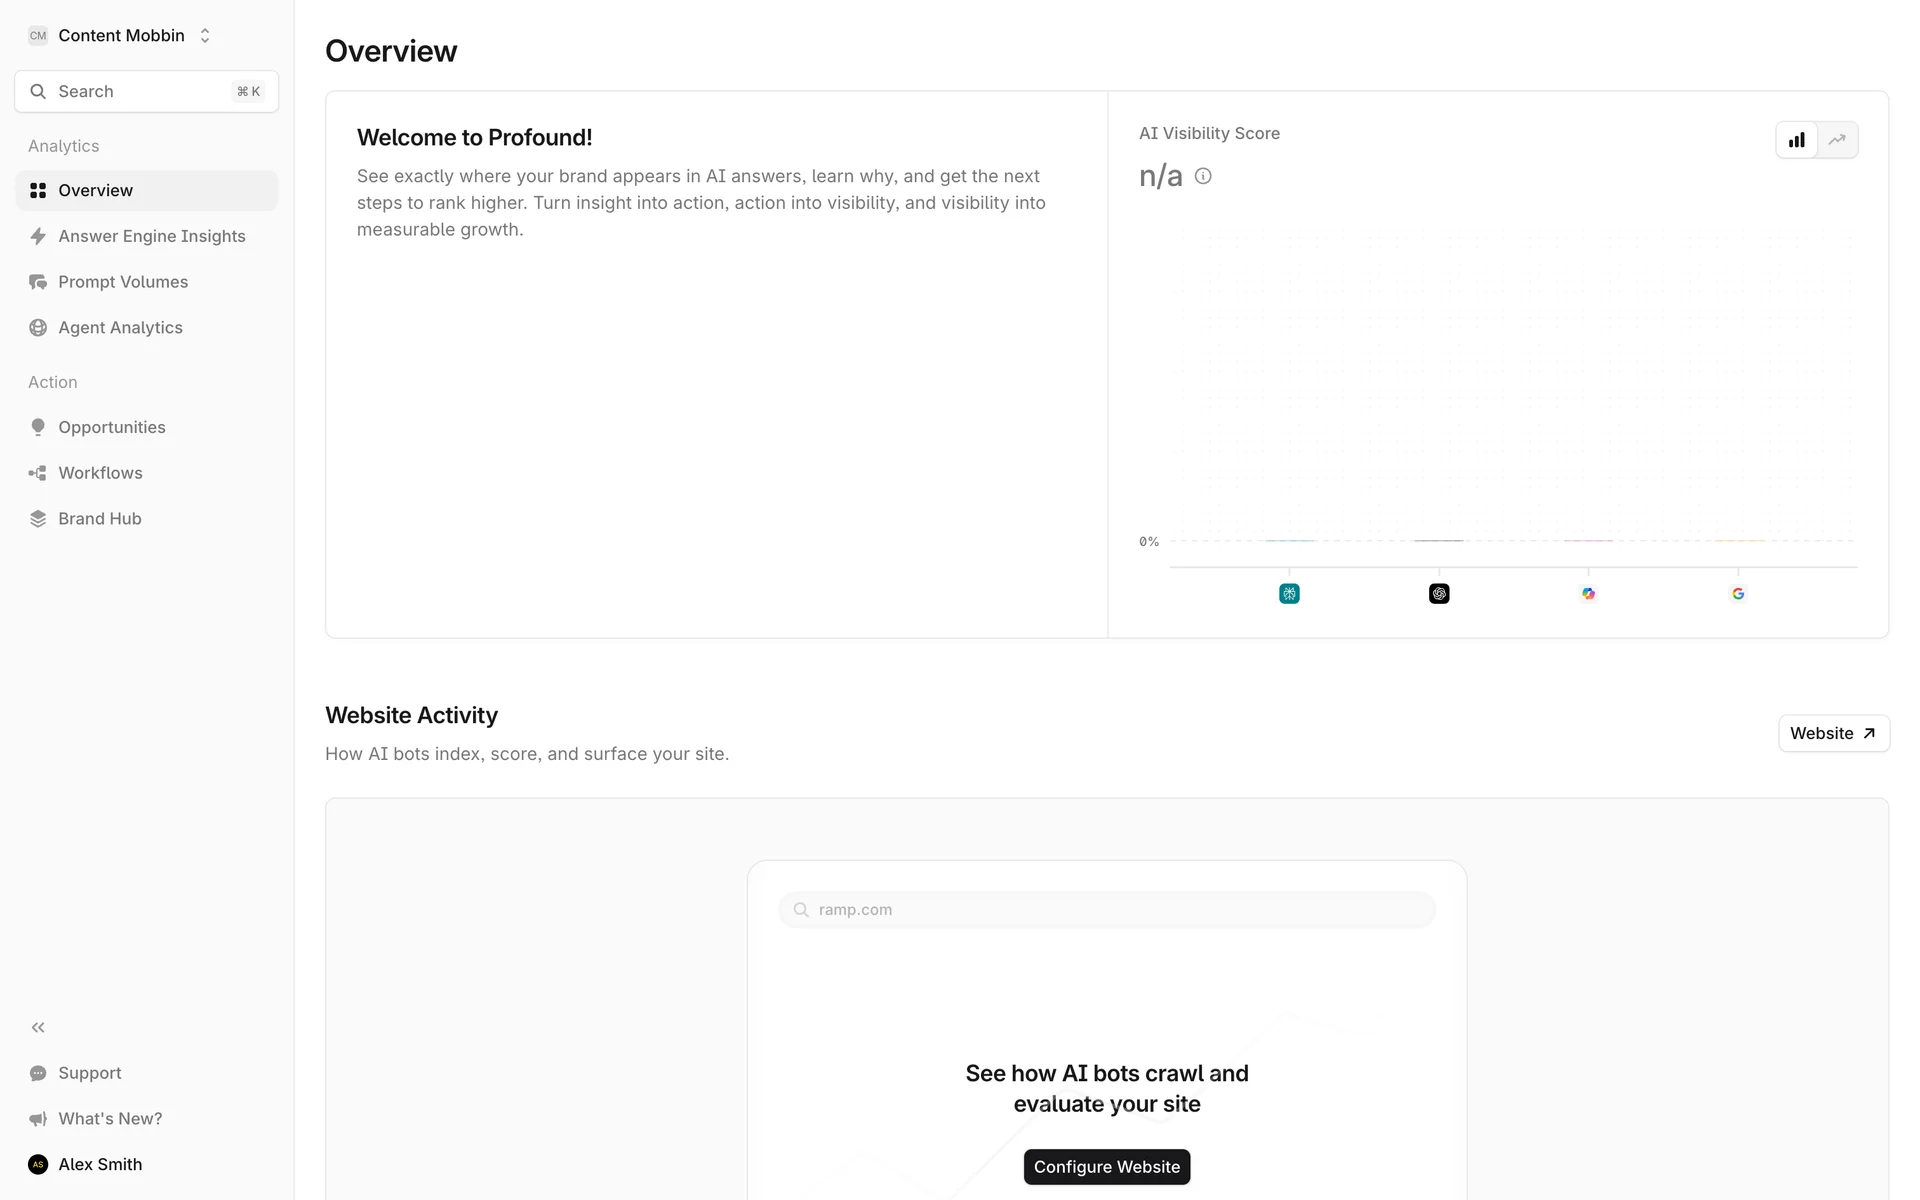Click the sidebar Search field
The image size is (1920, 1200).
[146, 91]
